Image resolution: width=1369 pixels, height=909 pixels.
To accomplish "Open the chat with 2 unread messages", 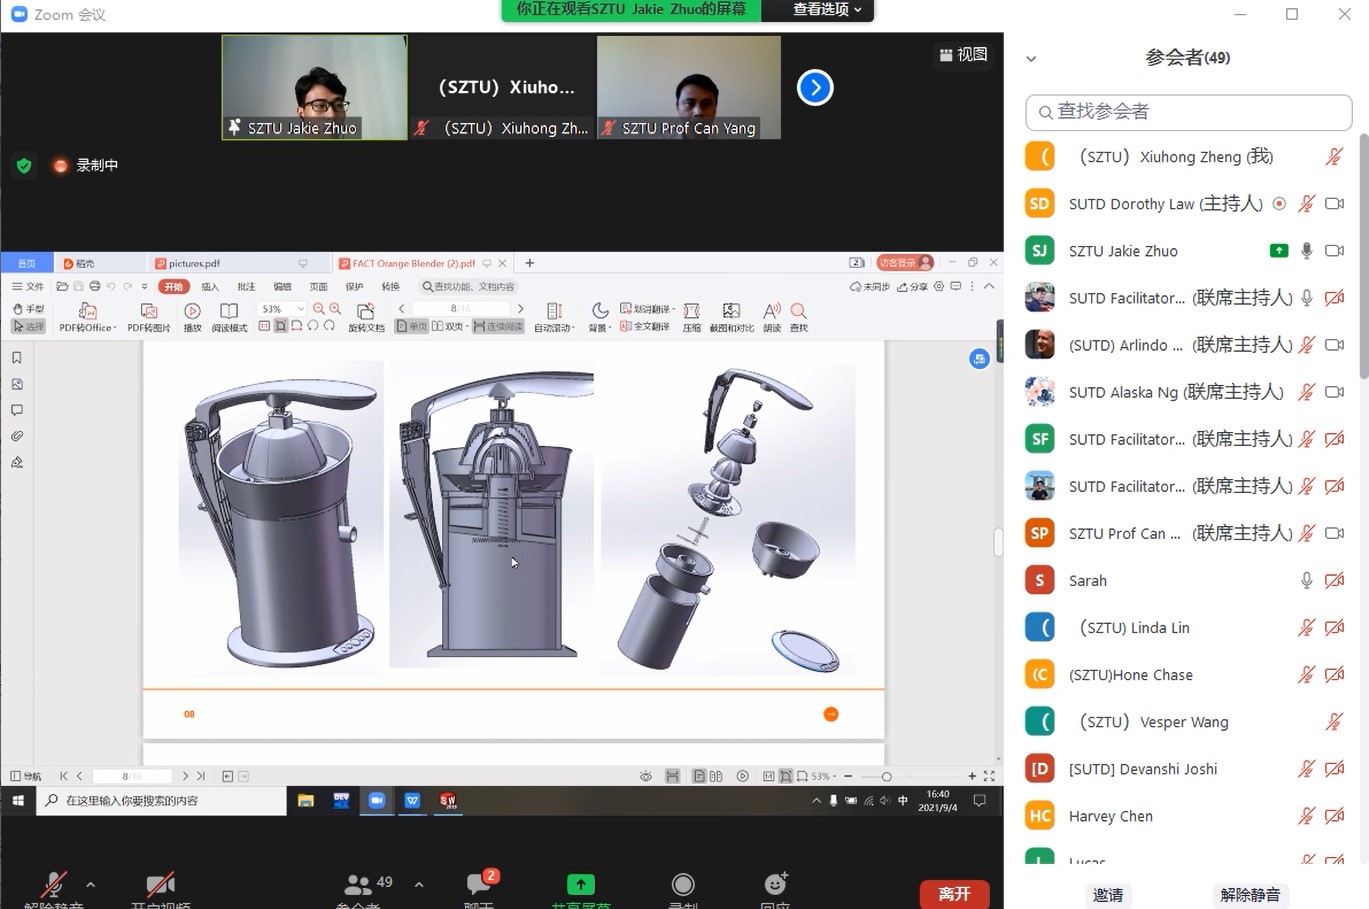I will (480, 886).
